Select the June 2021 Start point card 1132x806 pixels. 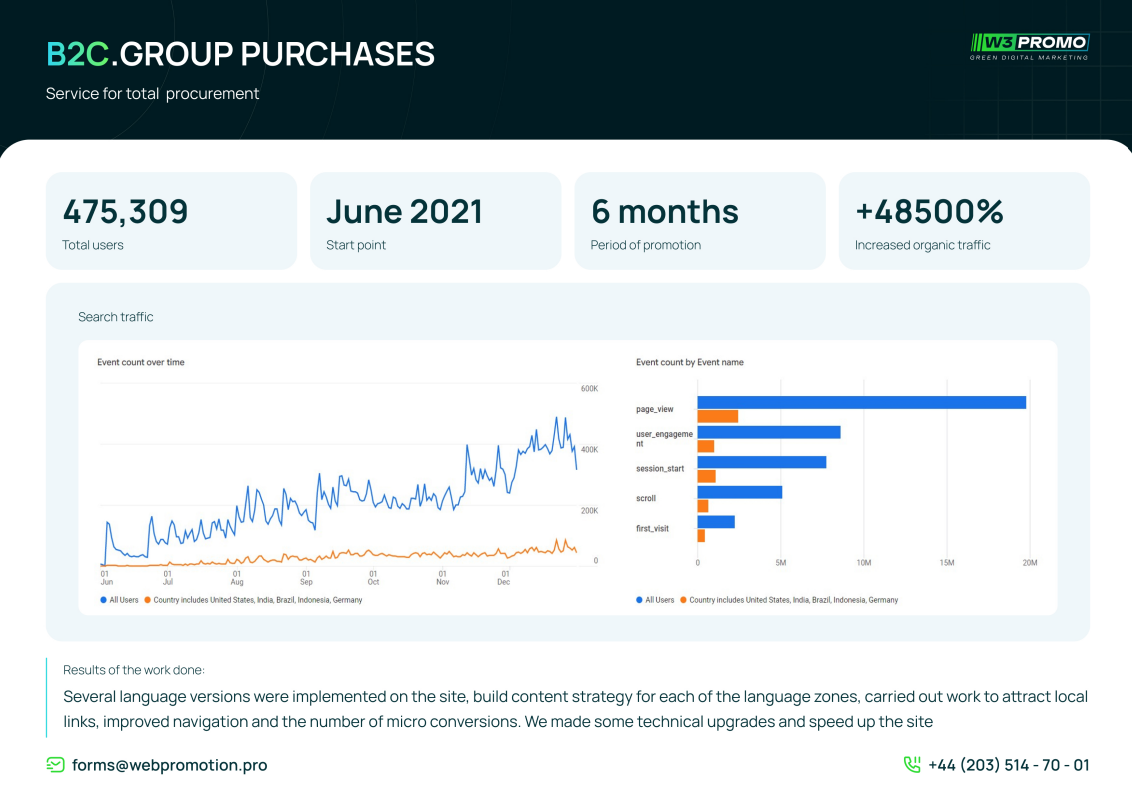[x=435, y=221]
